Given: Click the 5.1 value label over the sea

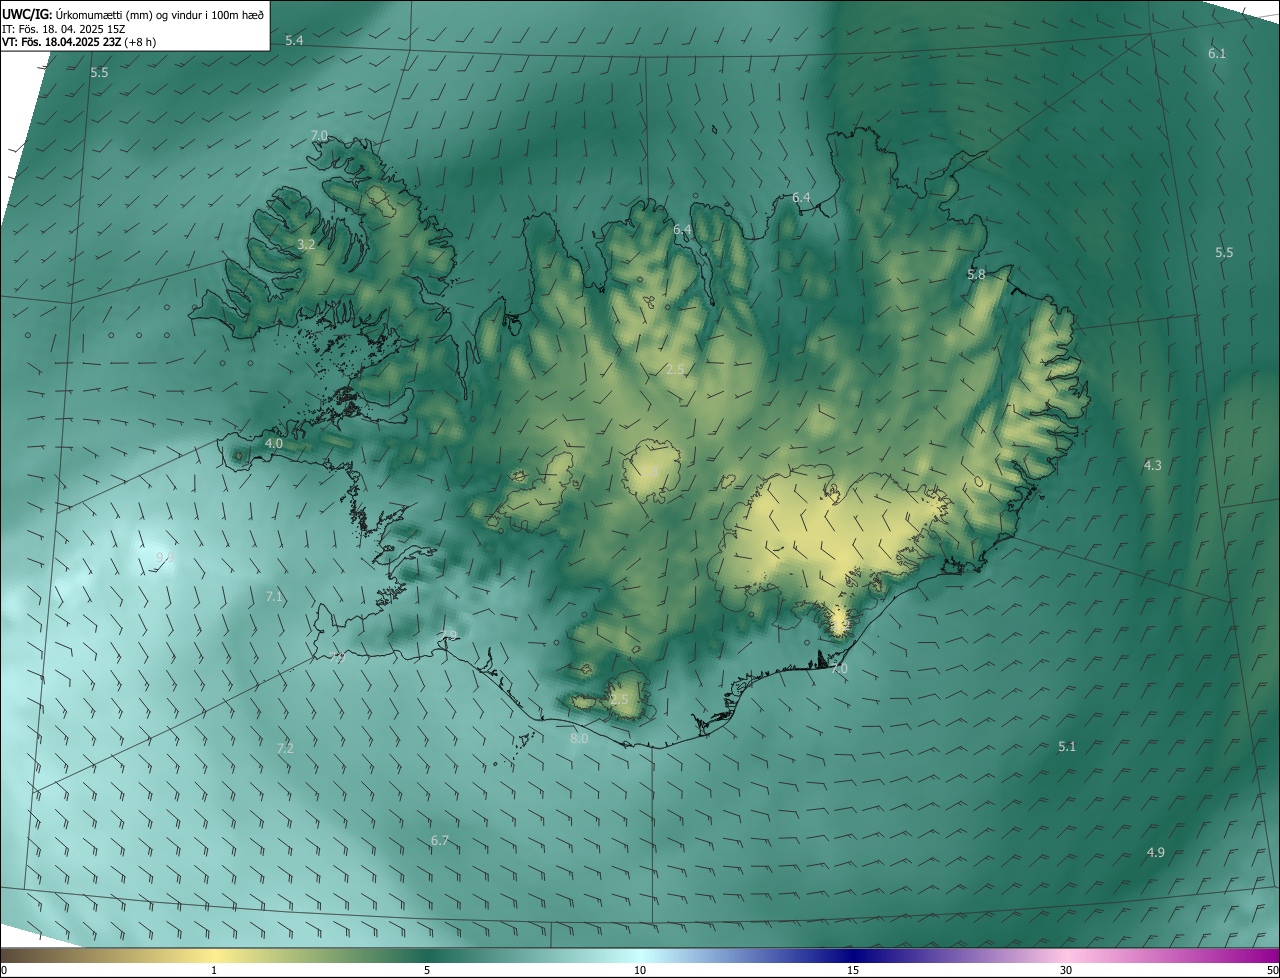Looking at the screenshot, I should coord(1067,747).
